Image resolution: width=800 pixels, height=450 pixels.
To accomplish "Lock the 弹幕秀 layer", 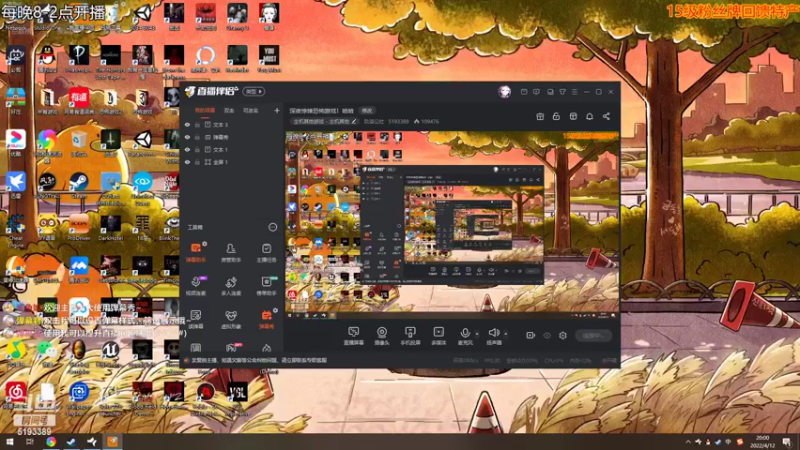I will click(197, 137).
